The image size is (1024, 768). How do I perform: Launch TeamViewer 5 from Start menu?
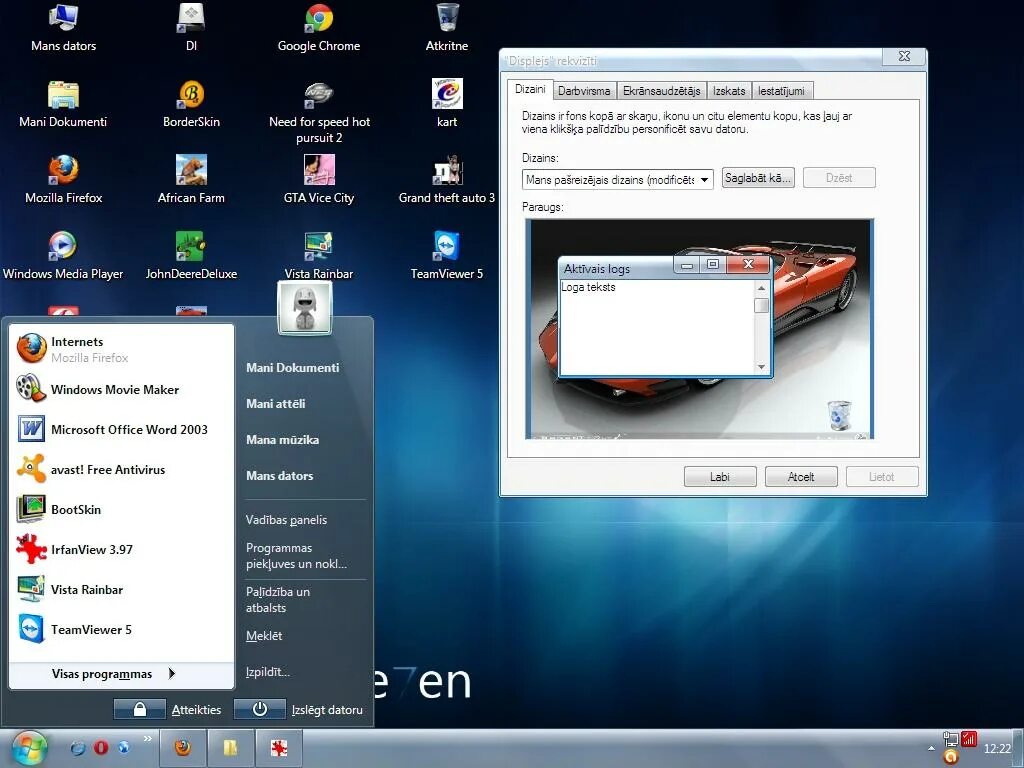121,630
